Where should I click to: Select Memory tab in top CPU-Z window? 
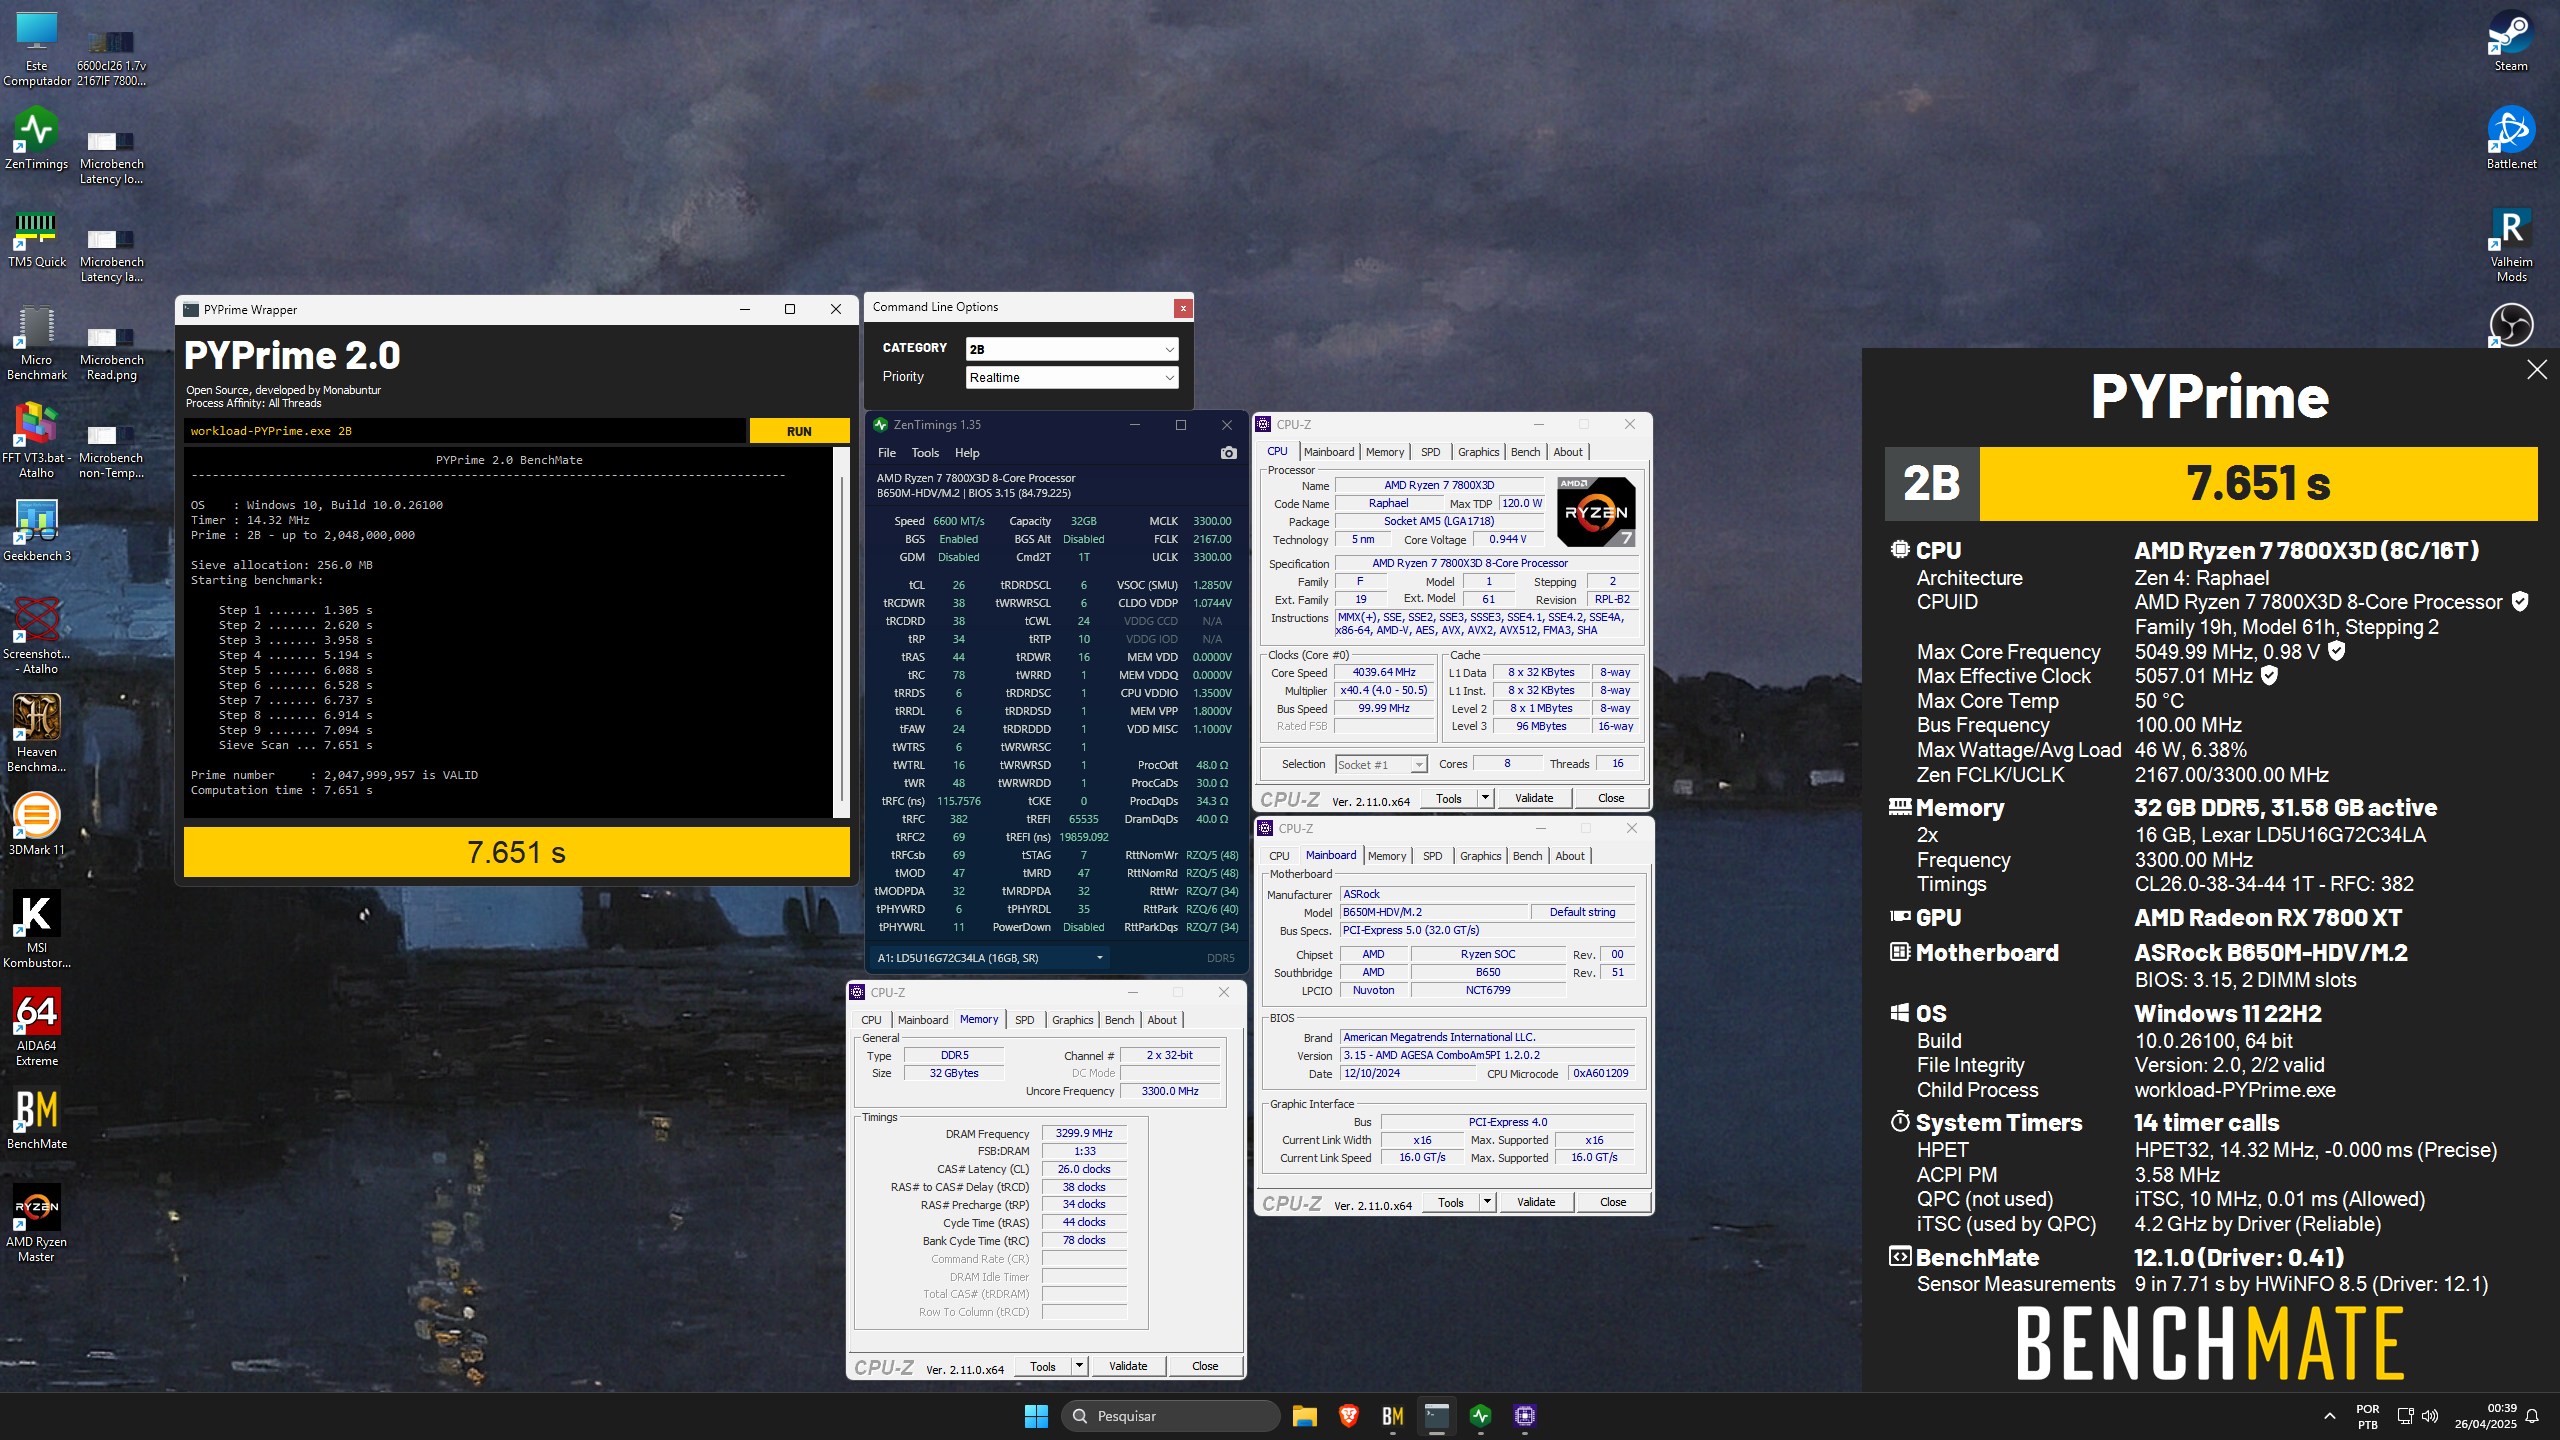(1384, 452)
